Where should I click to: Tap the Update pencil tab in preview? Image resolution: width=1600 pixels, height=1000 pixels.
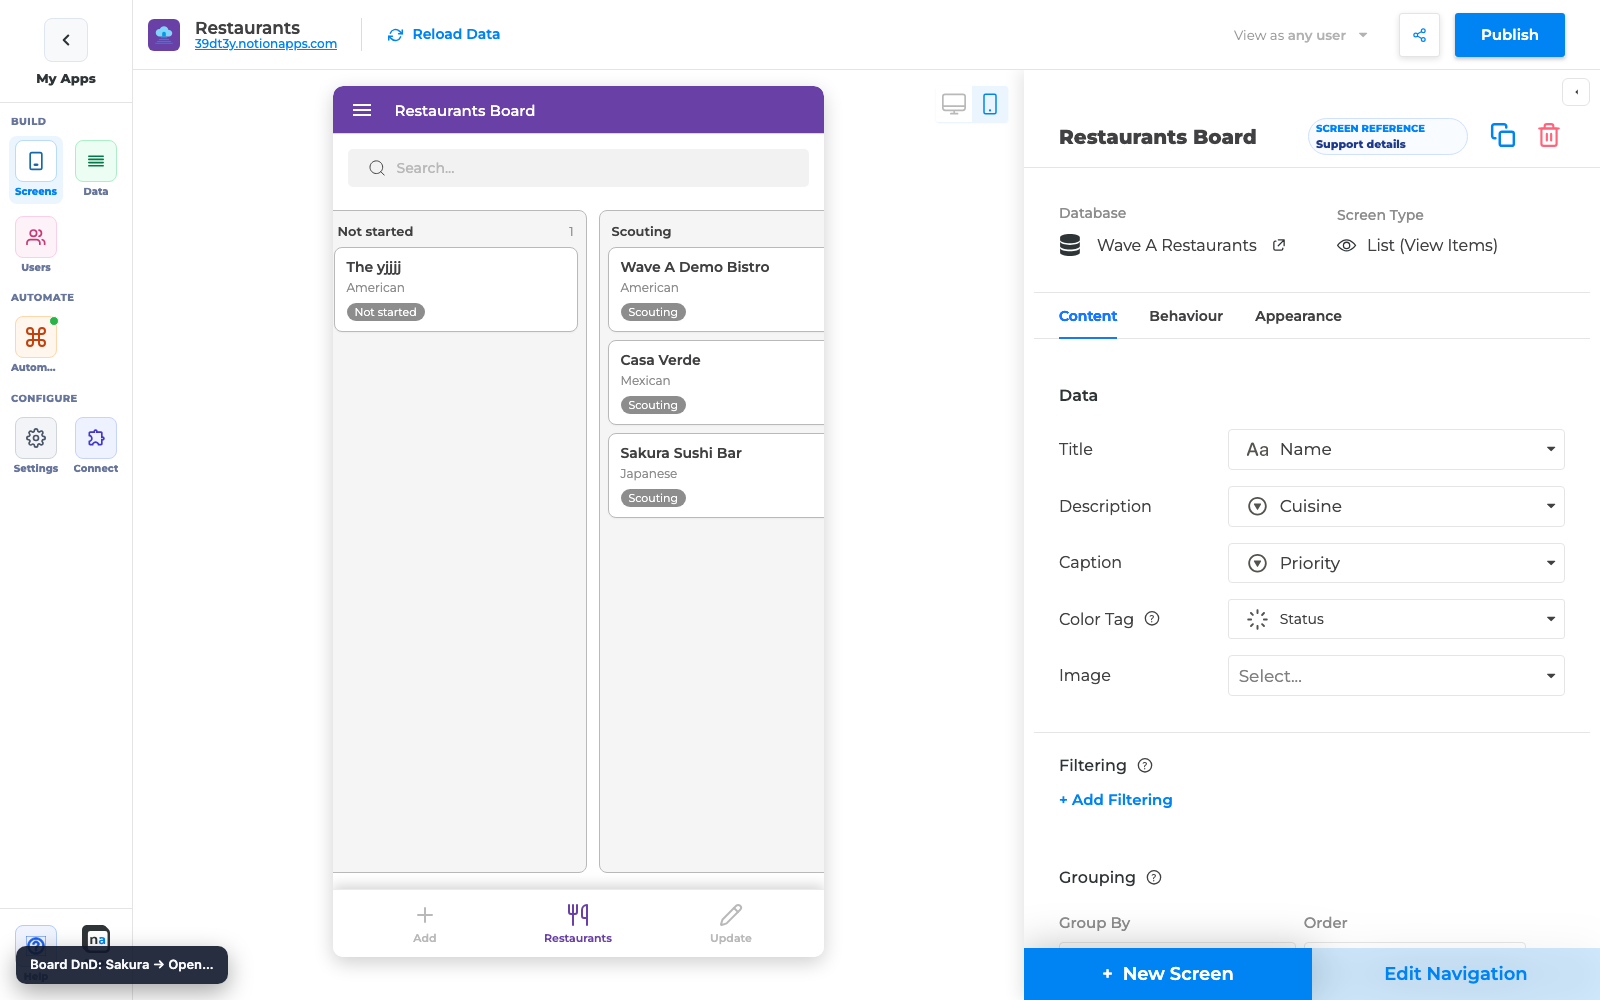coord(731,923)
